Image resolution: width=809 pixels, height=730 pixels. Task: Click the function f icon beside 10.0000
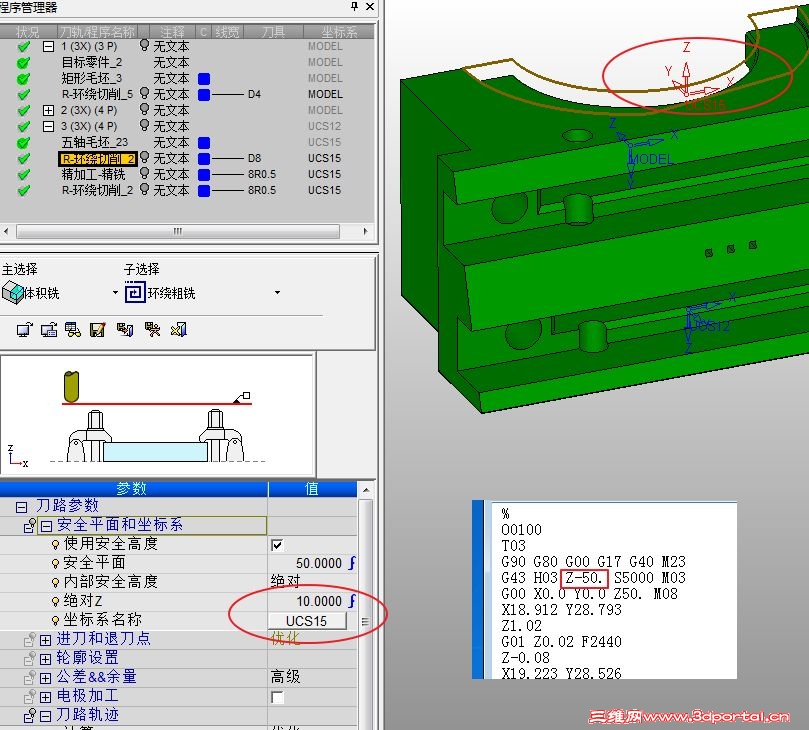[x=352, y=601]
